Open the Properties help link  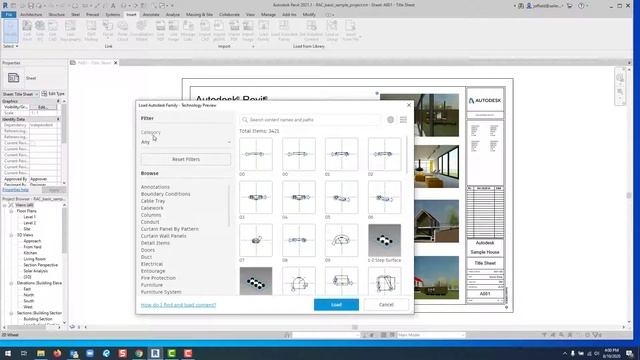coord(16,190)
